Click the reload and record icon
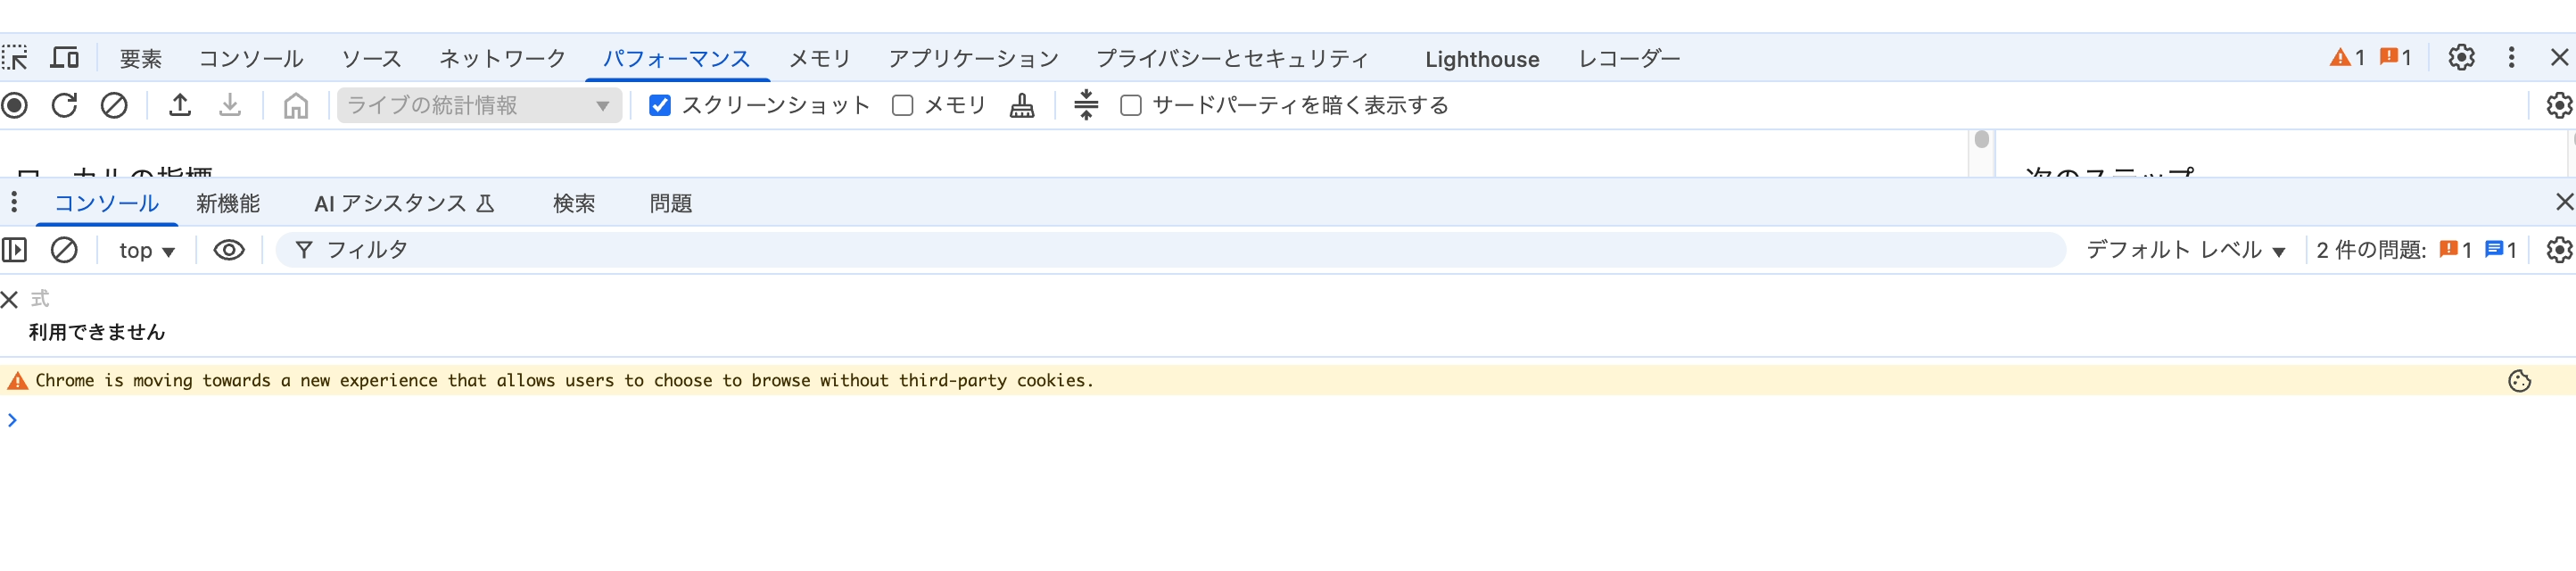This screenshot has height=571, width=2576. [64, 105]
